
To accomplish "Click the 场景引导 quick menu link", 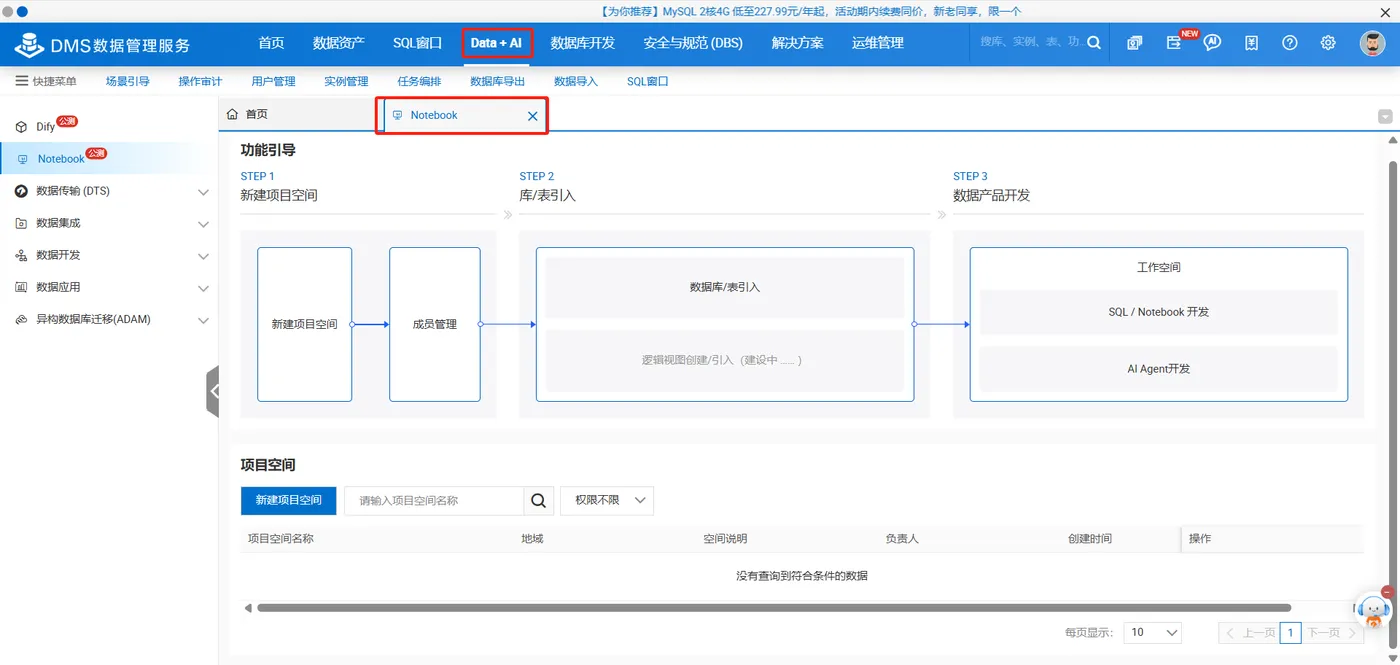I will point(128,81).
